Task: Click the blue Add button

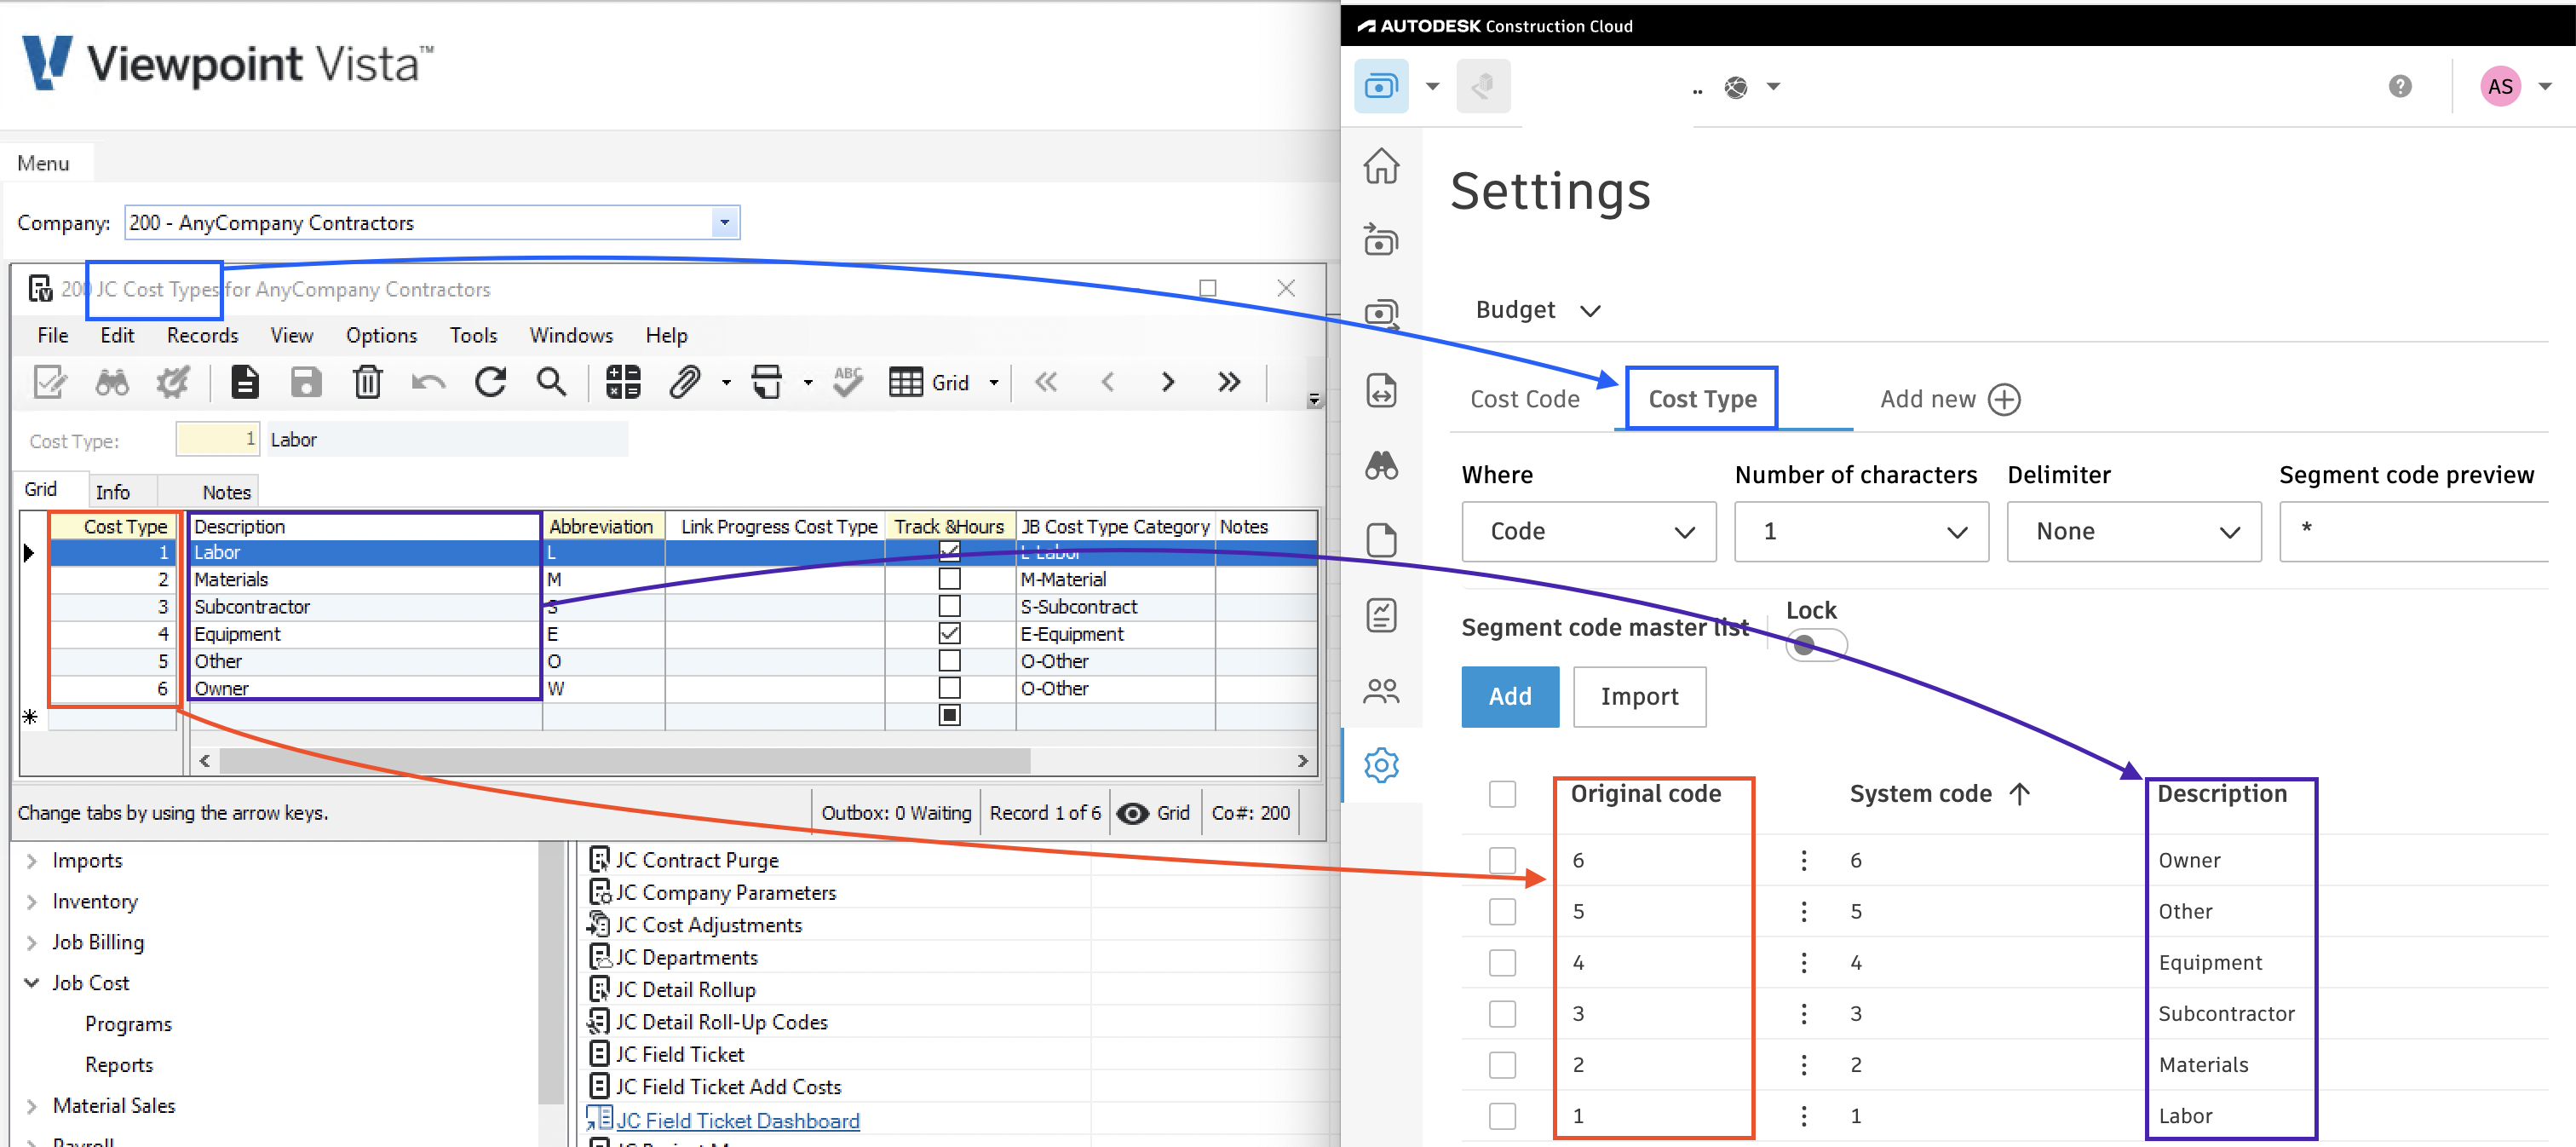Action: point(1510,697)
